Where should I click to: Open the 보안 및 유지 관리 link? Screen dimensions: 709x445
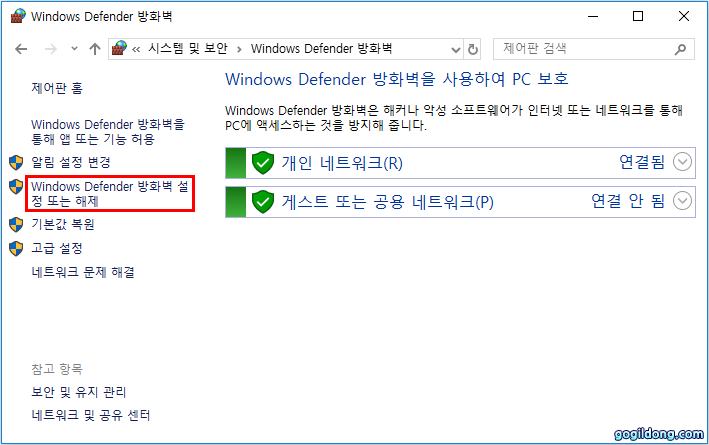point(79,392)
